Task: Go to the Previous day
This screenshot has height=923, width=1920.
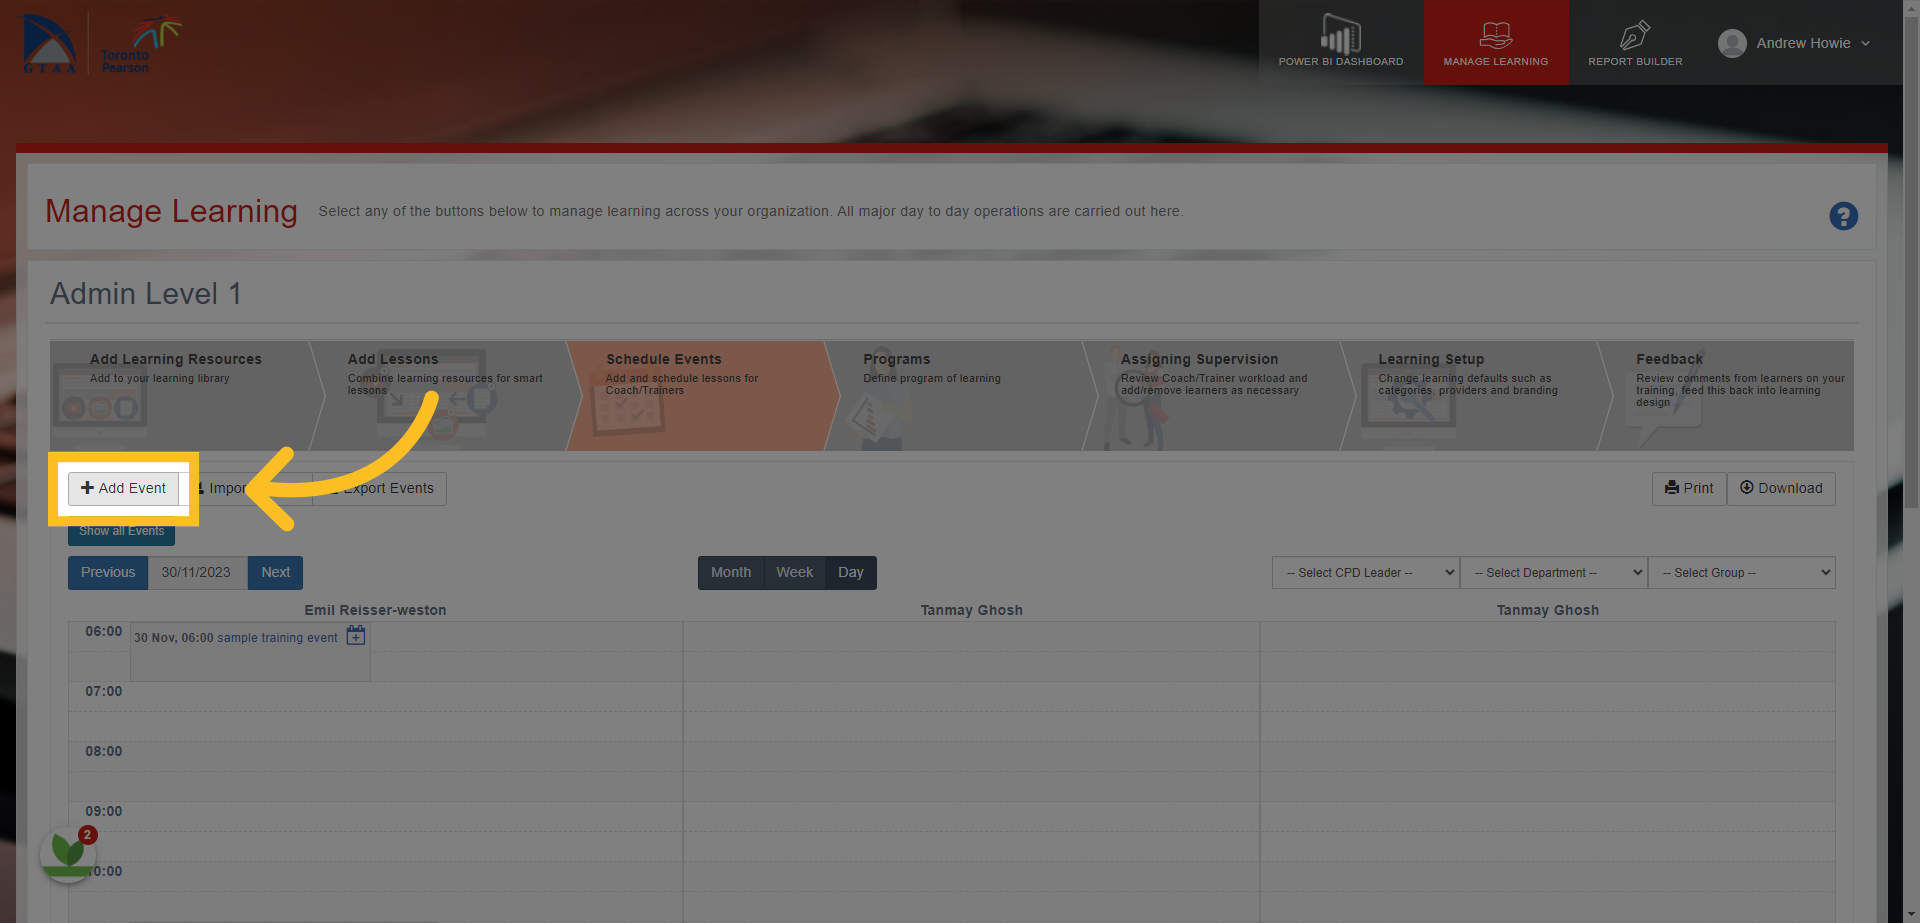Action: pos(108,572)
